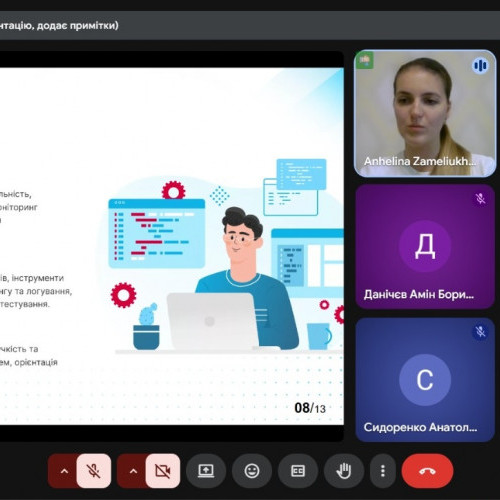Click the Сидоренко Анатол participant tile

pyautogui.click(x=425, y=380)
